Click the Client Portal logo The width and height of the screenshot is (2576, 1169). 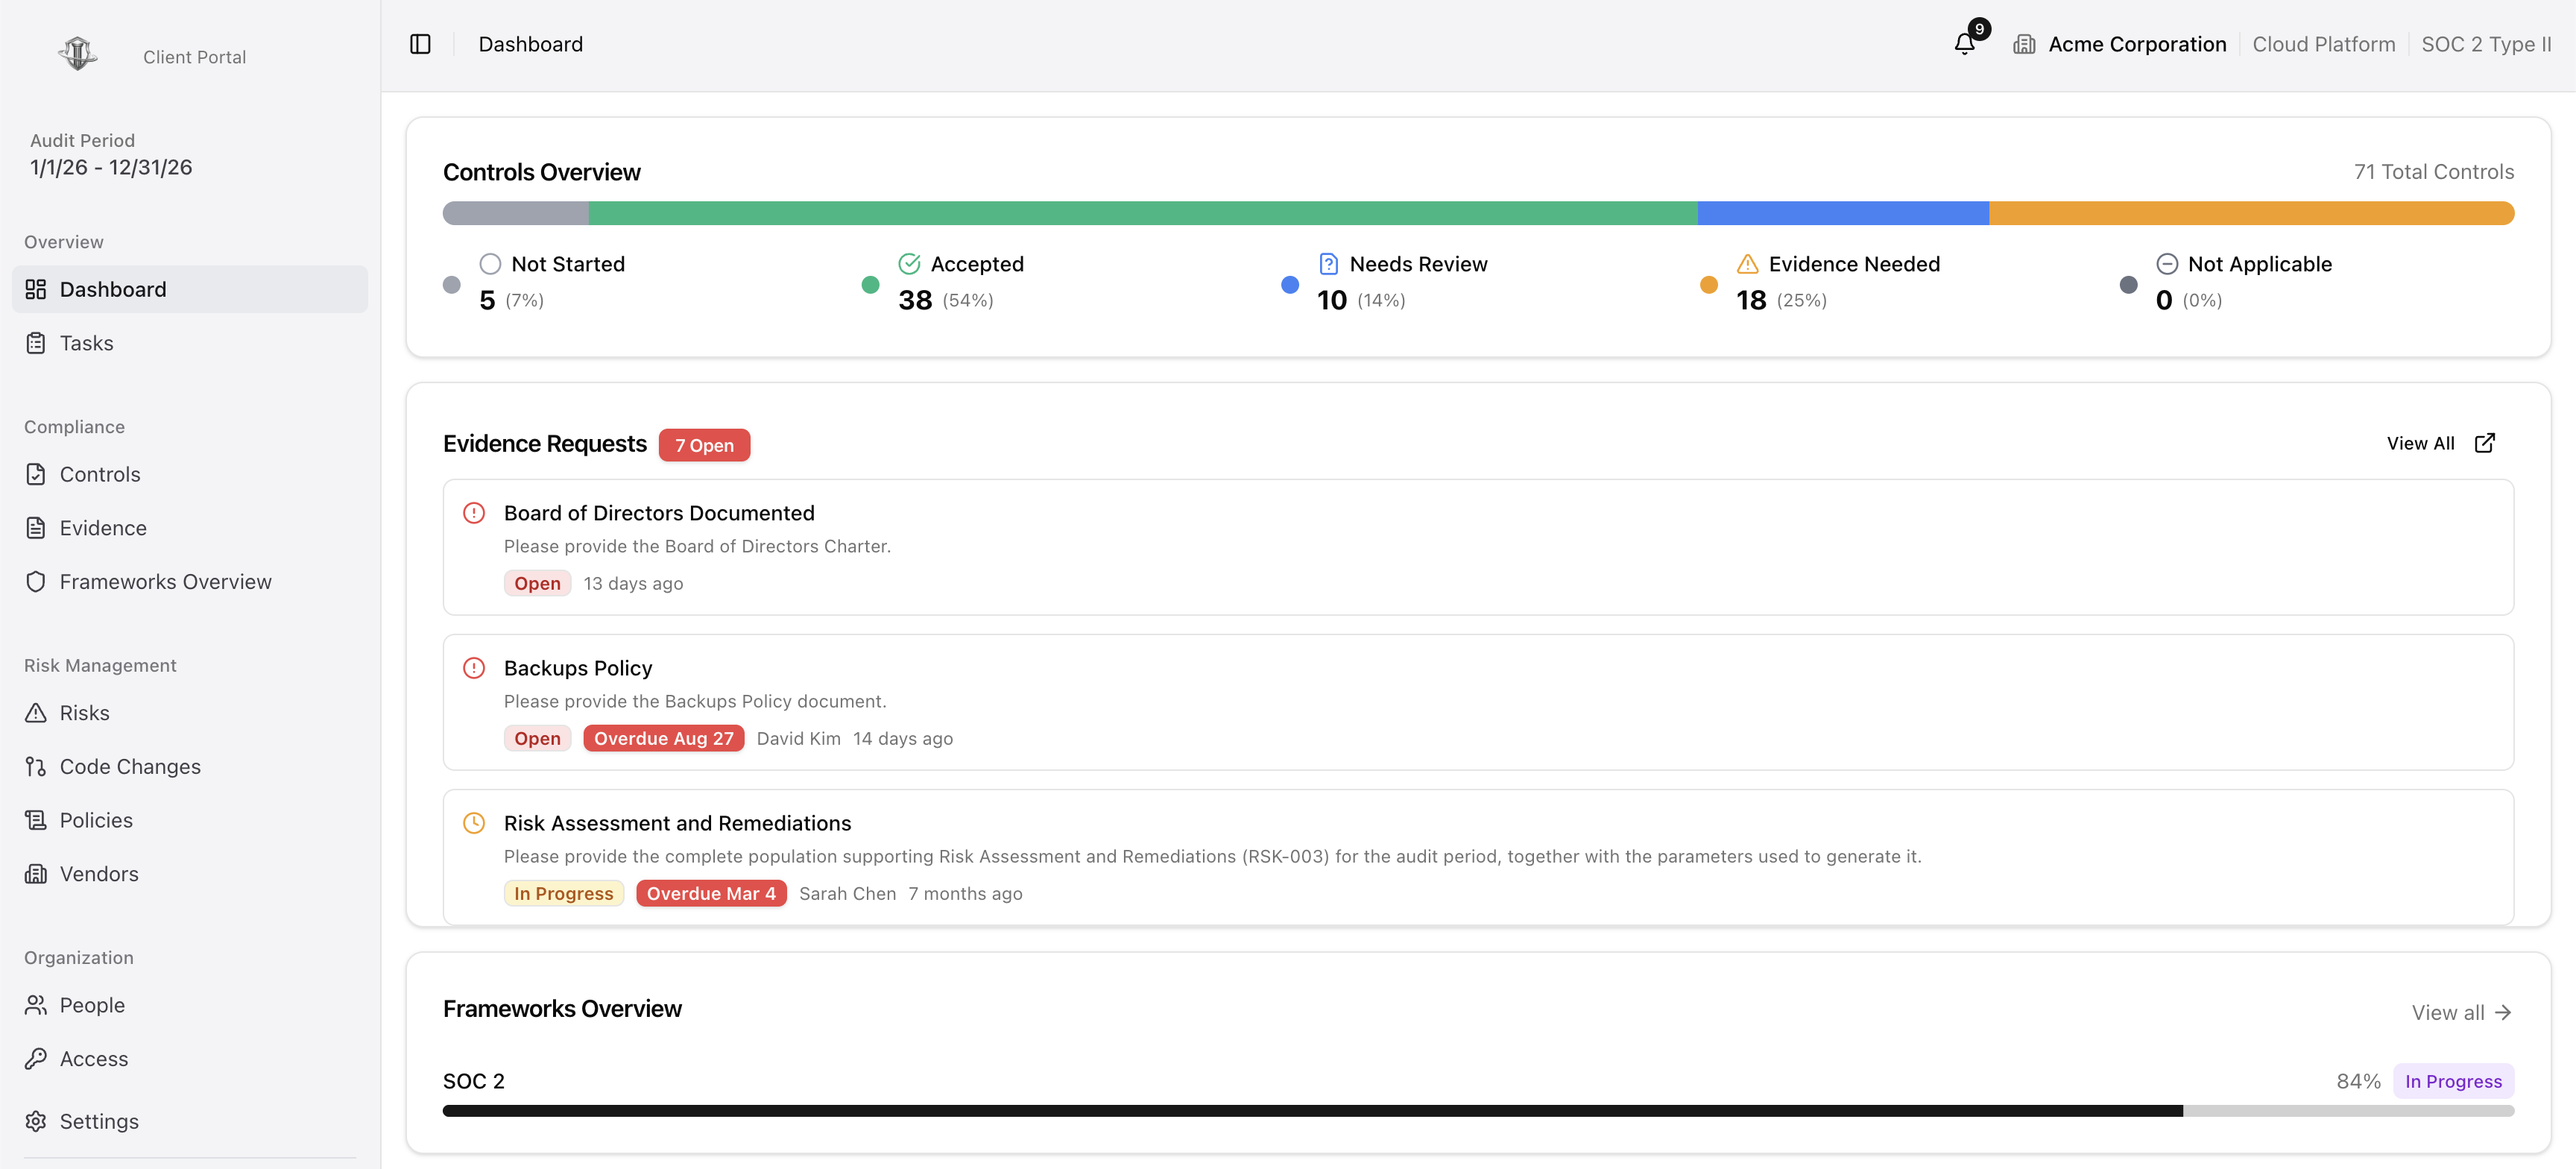click(78, 53)
